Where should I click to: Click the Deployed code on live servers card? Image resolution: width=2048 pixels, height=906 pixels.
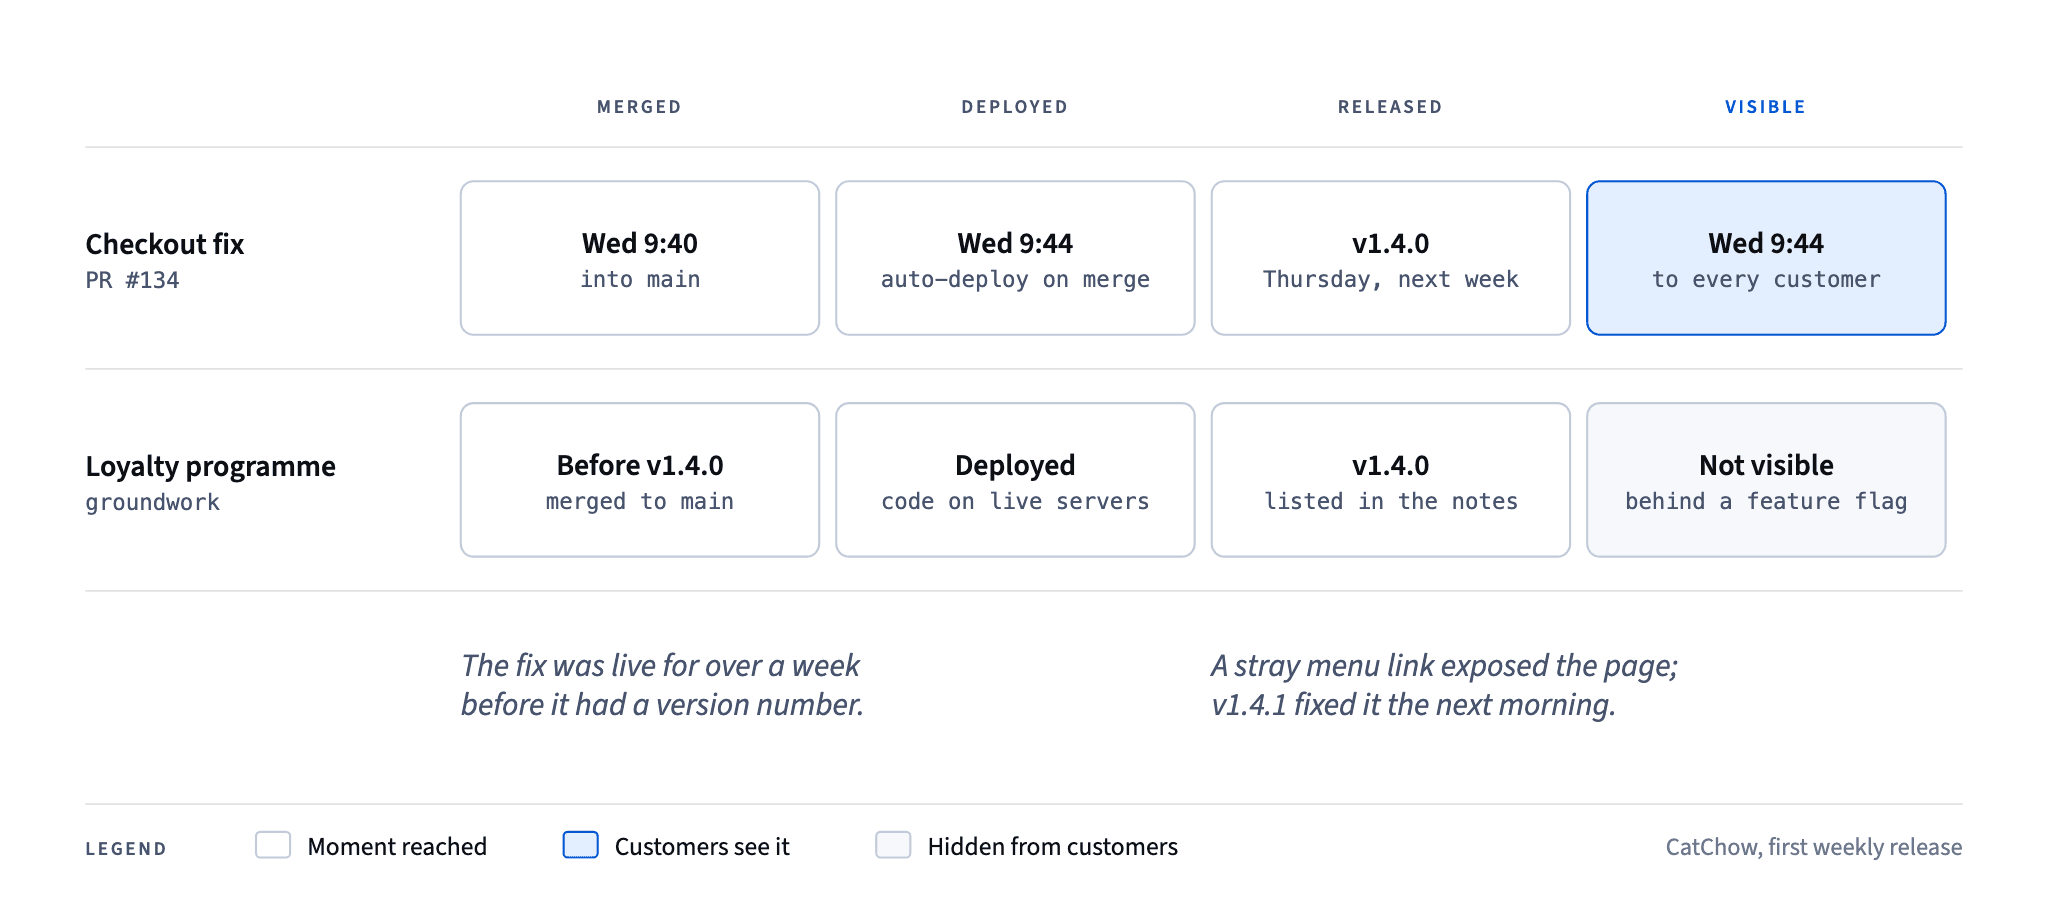(1015, 480)
